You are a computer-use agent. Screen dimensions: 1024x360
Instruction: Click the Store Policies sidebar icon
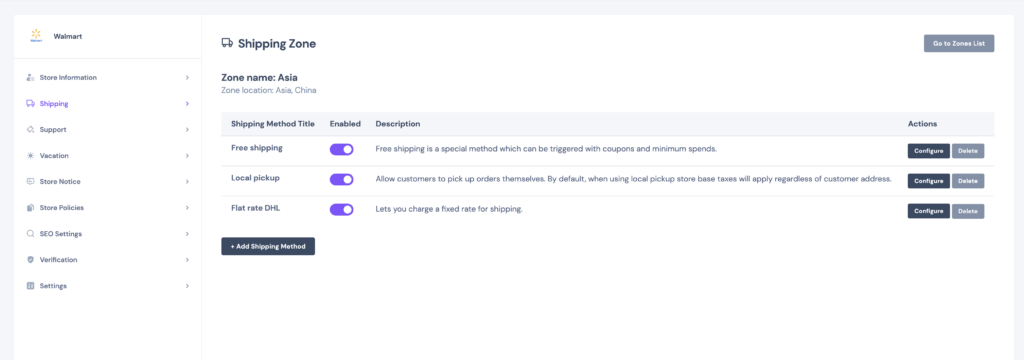30,208
